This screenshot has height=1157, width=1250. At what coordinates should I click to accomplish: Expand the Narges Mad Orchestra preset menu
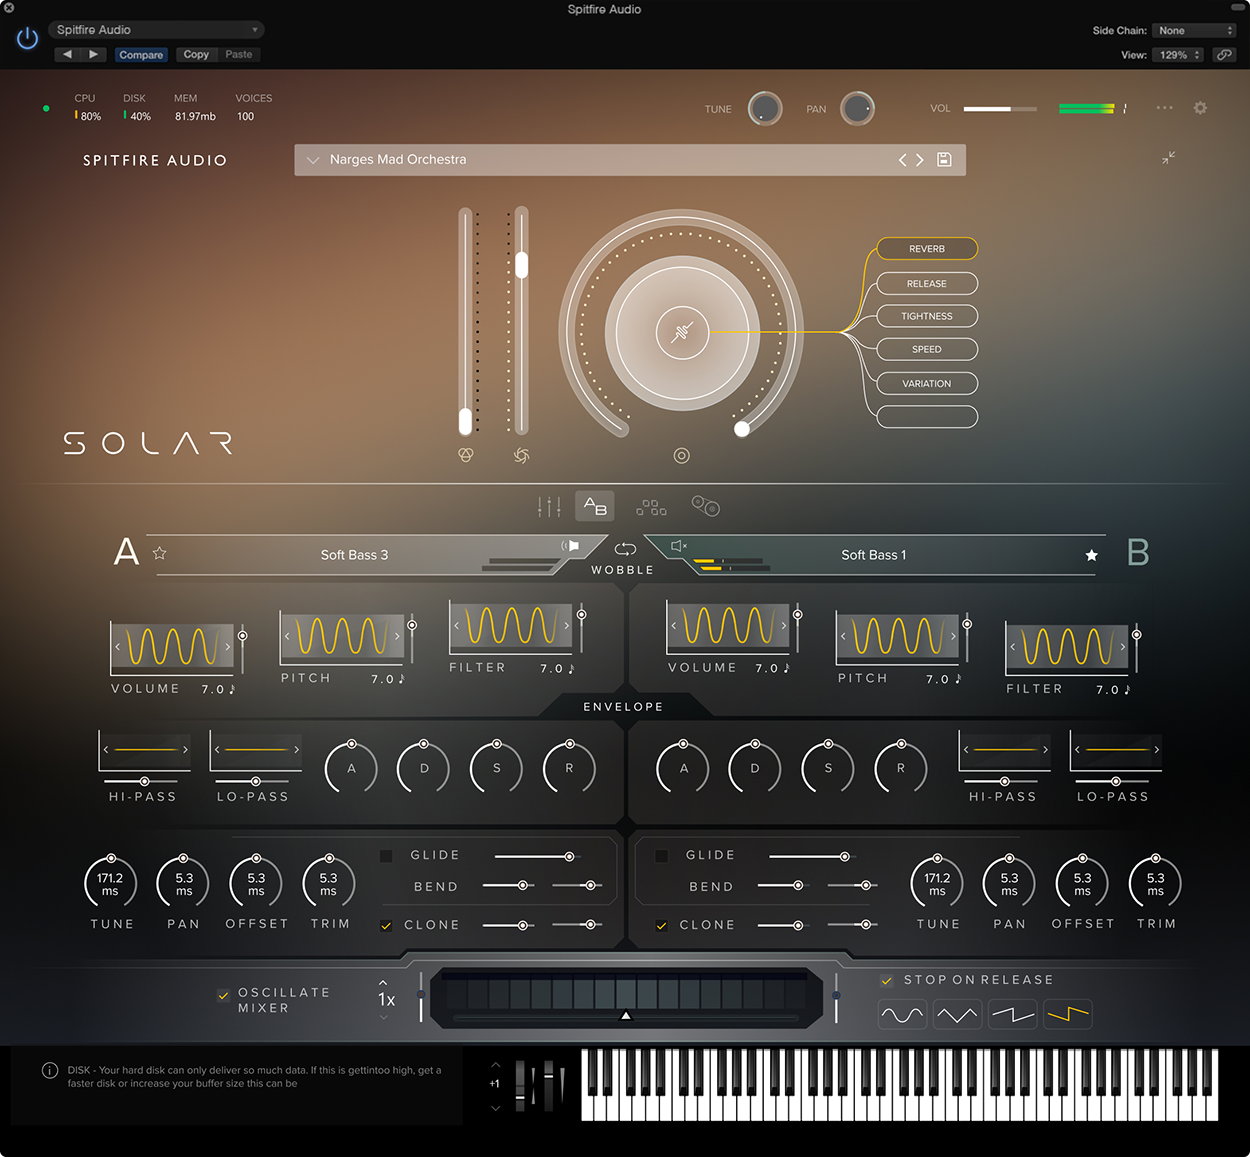(313, 159)
